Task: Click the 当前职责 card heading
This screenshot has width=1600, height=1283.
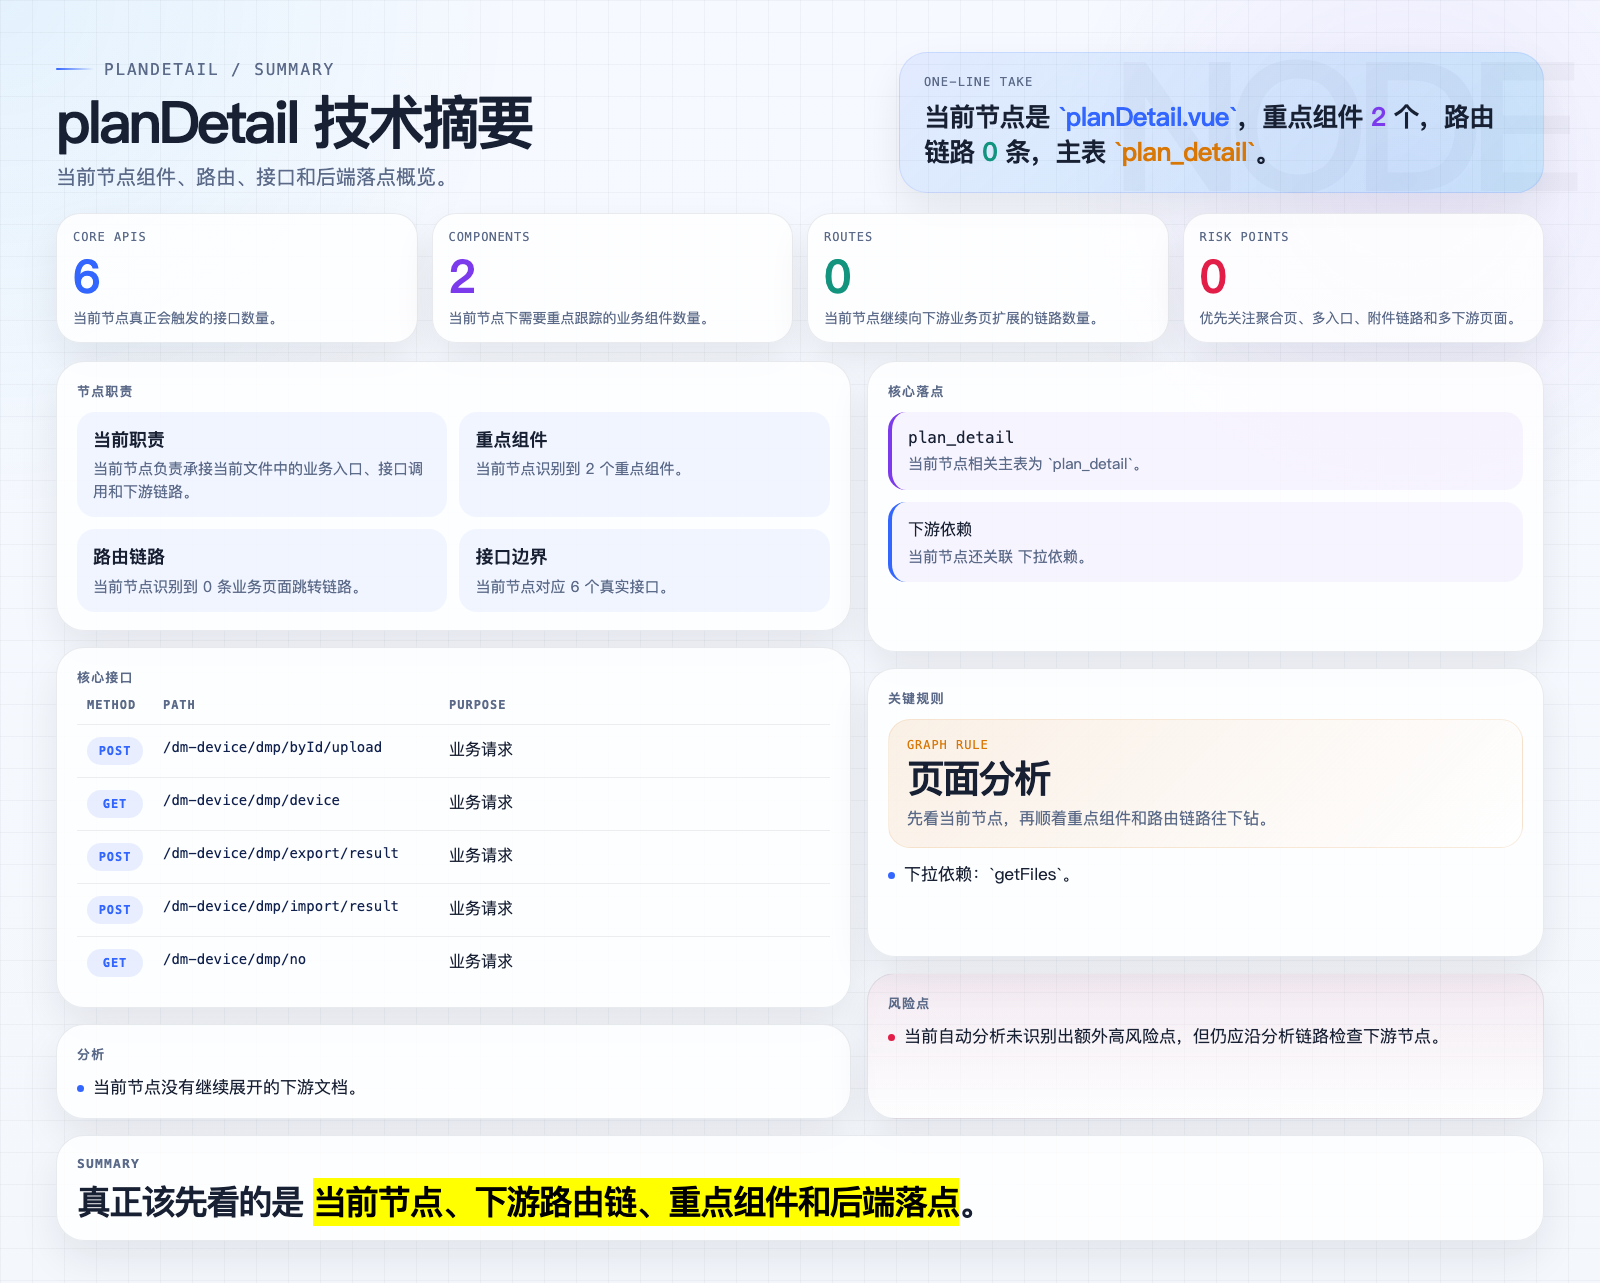Action: pyautogui.click(x=129, y=440)
